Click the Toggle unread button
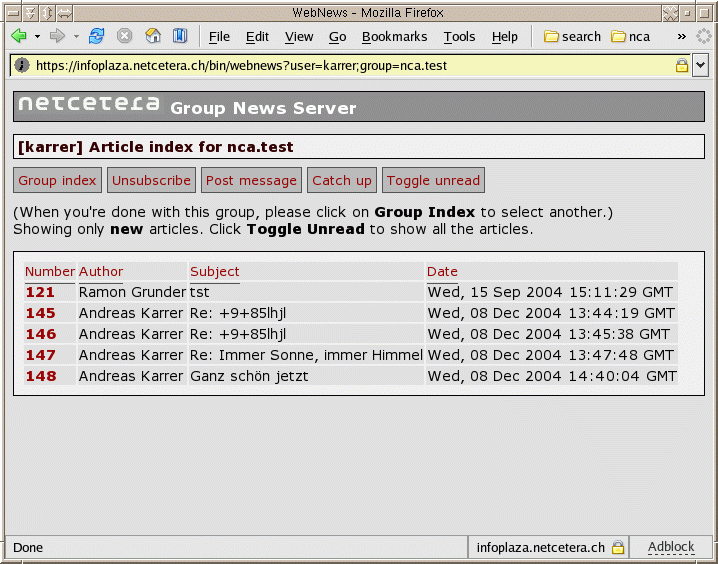The width and height of the screenshot is (718, 564). pos(433,180)
